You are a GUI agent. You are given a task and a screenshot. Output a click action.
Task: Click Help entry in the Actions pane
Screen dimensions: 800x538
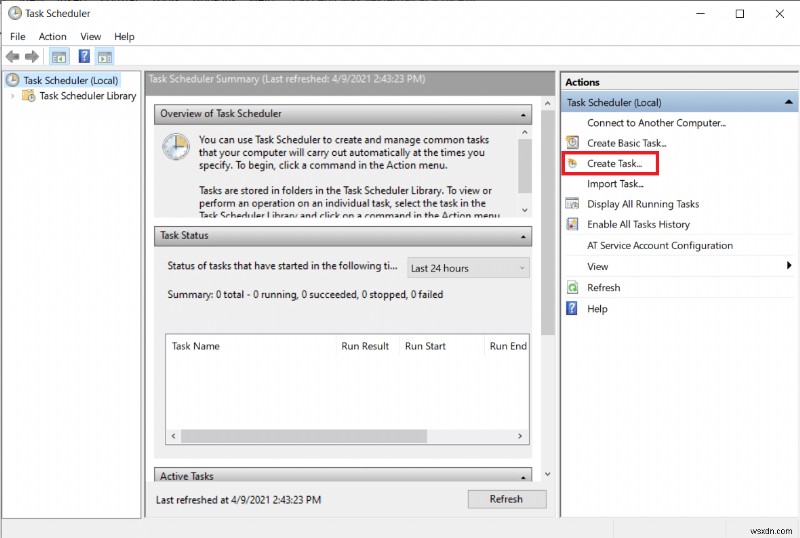[x=597, y=309]
